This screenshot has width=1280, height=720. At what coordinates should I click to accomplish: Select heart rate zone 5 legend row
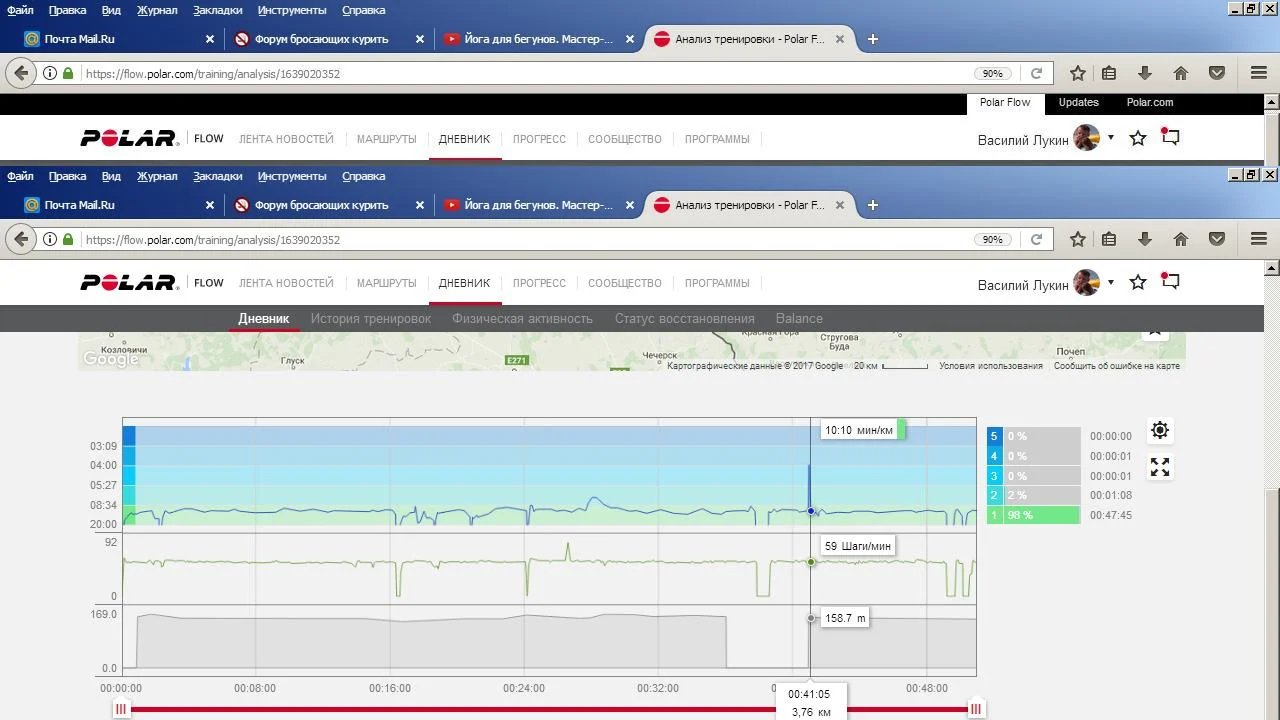(x=1033, y=436)
